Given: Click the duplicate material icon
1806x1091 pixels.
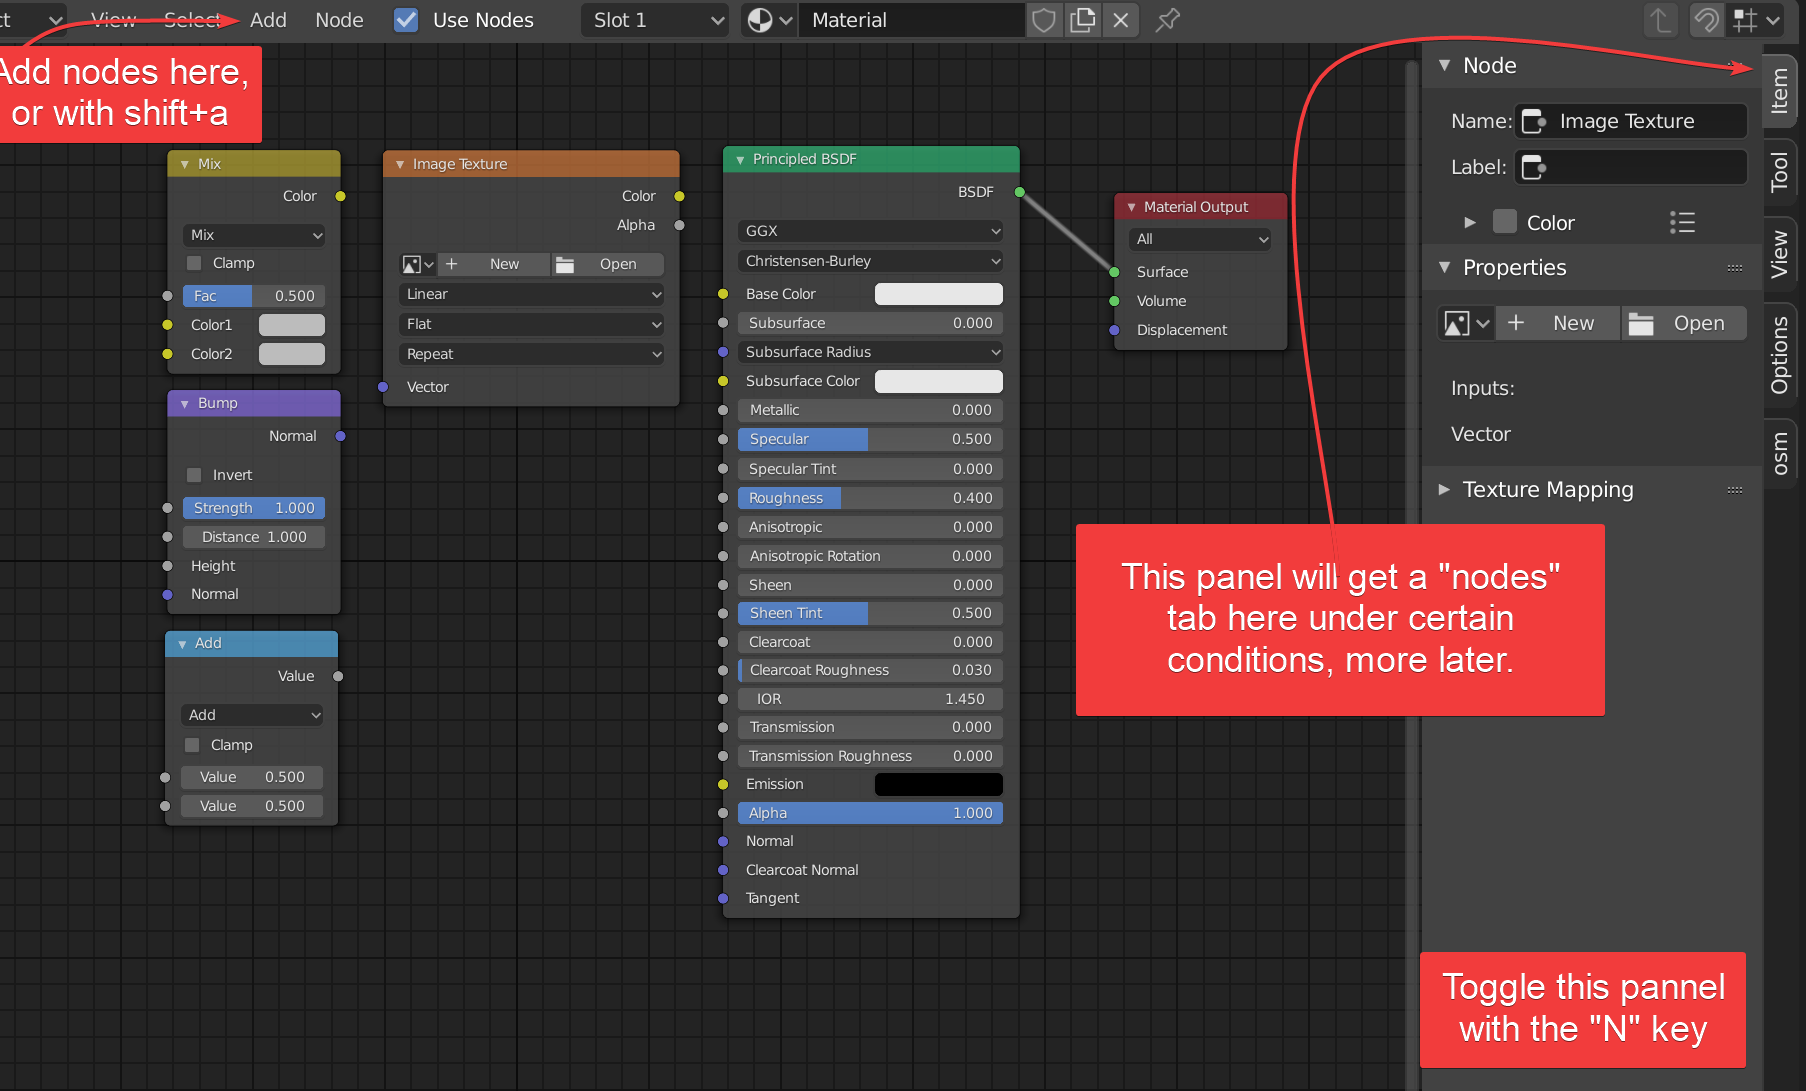Looking at the screenshot, I should tap(1082, 20).
